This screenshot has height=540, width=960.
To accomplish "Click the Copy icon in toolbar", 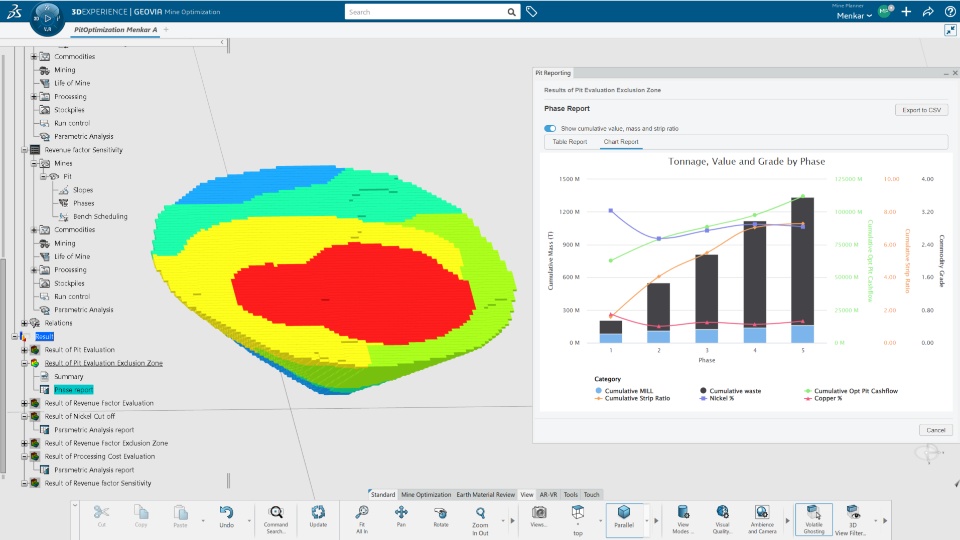I will [x=141, y=512].
